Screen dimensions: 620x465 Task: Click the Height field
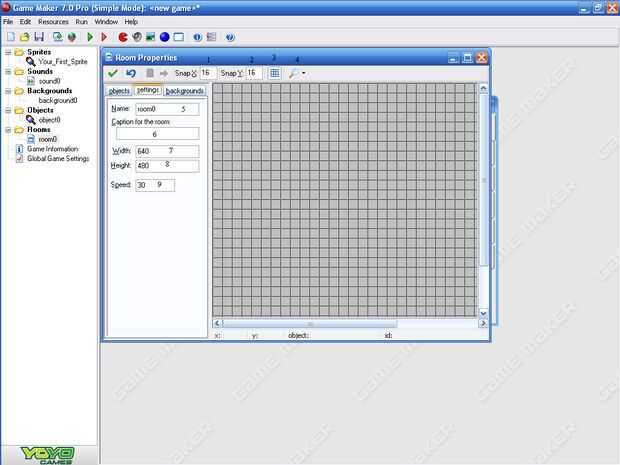[x=167, y=166]
